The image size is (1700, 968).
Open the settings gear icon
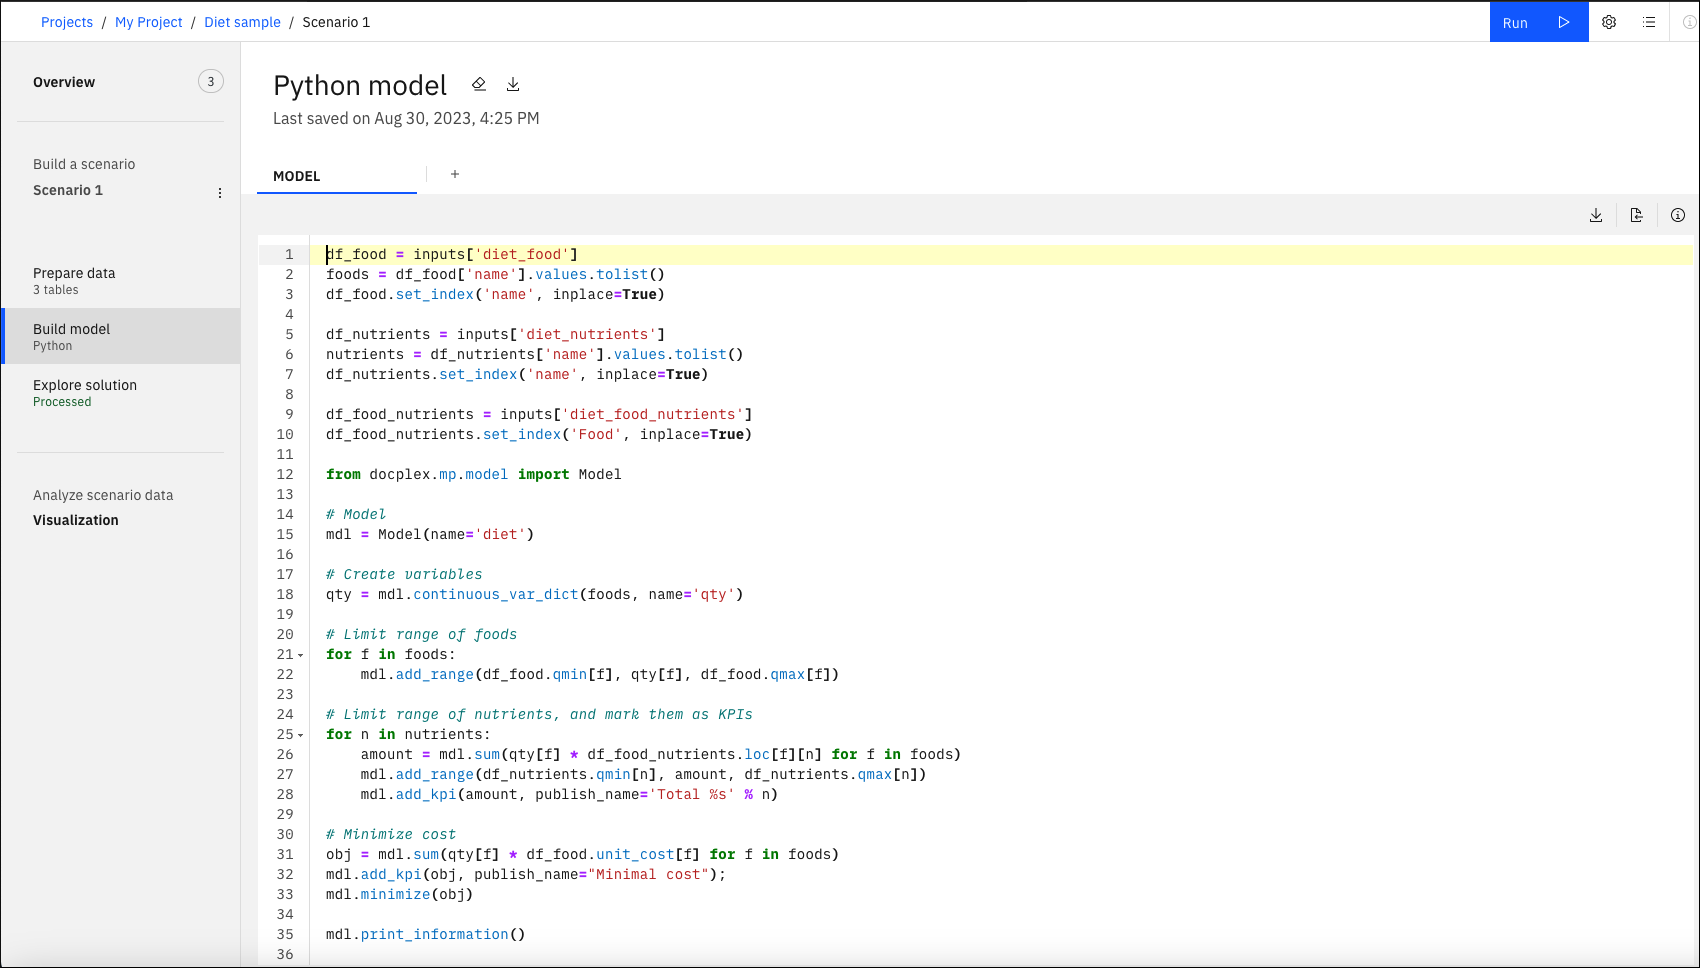coord(1609,22)
